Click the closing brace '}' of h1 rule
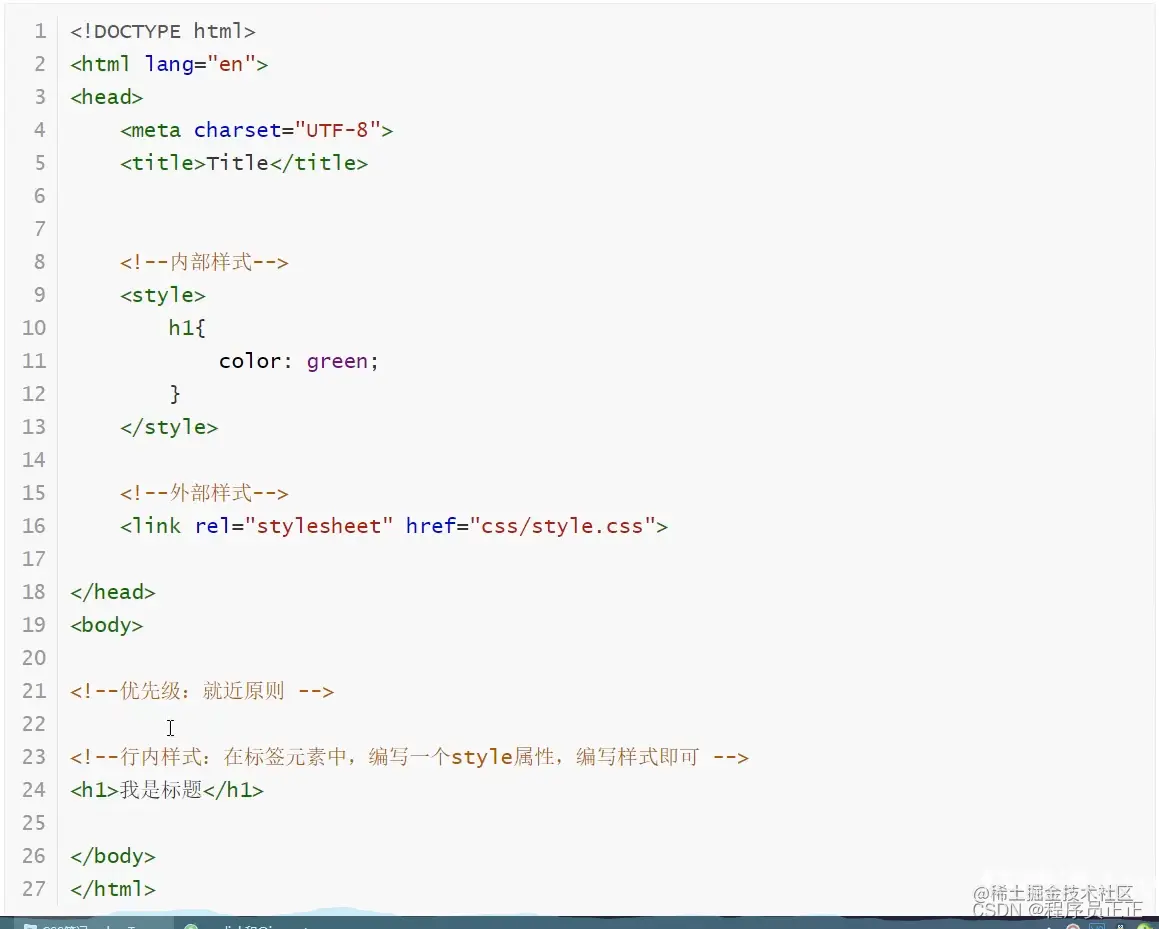Image resolution: width=1159 pixels, height=929 pixels. pyautogui.click(x=175, y=394)
